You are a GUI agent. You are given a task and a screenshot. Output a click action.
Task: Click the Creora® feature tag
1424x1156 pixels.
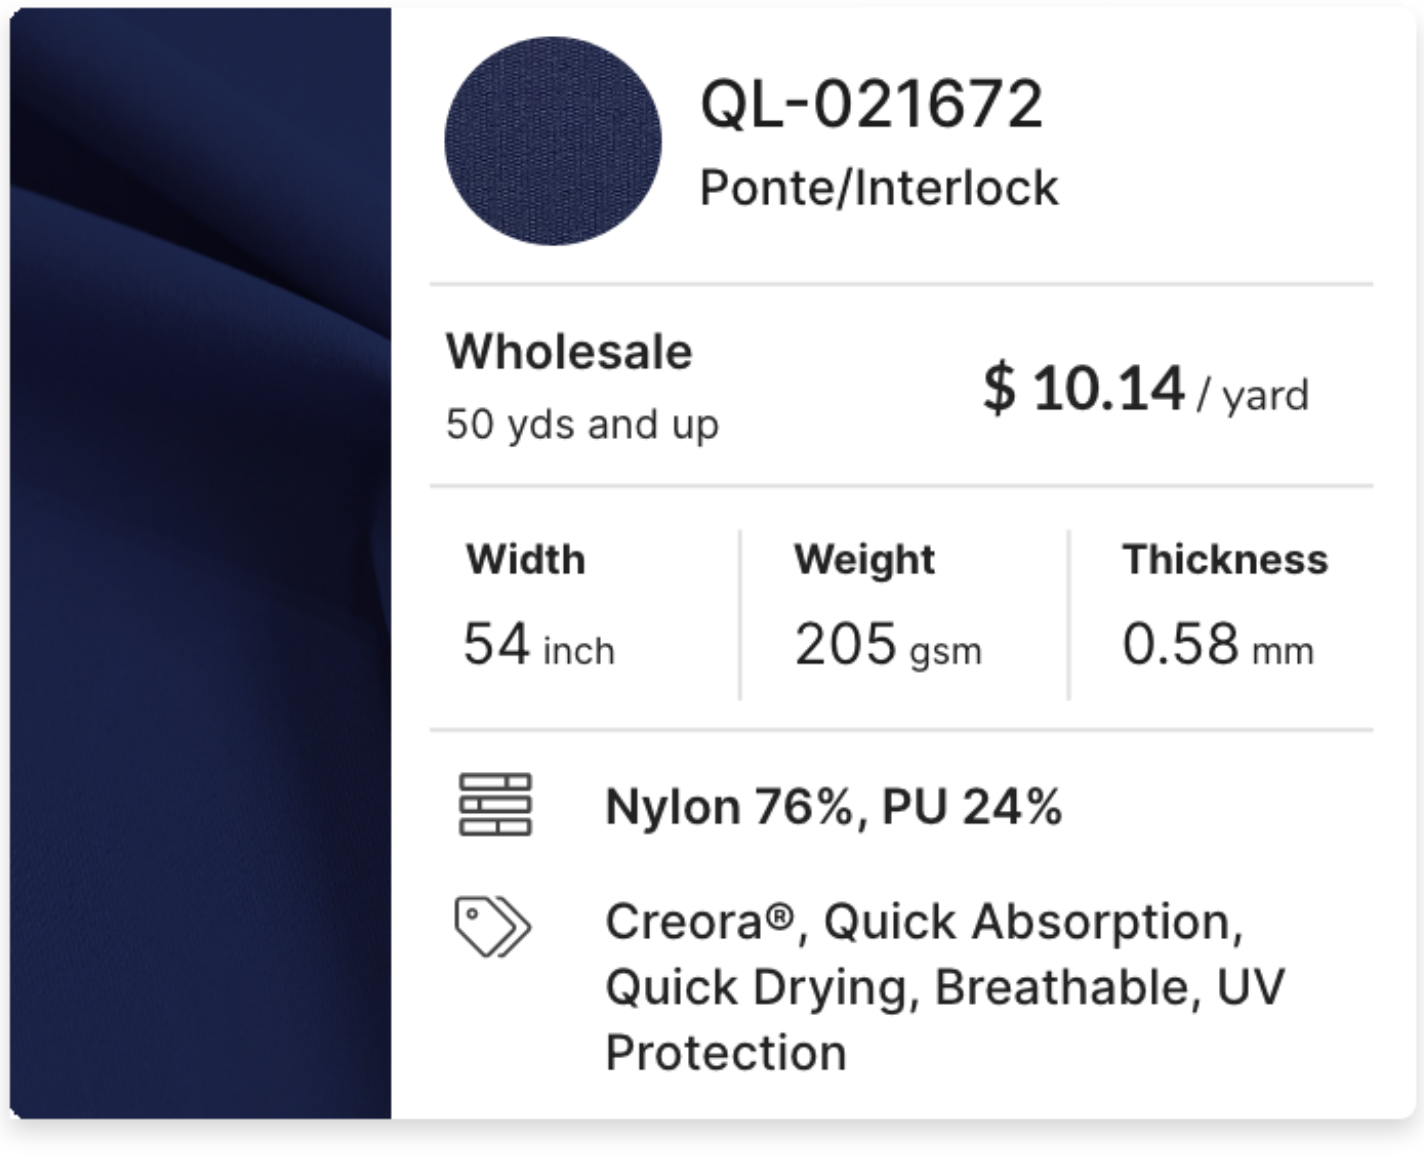699,922
